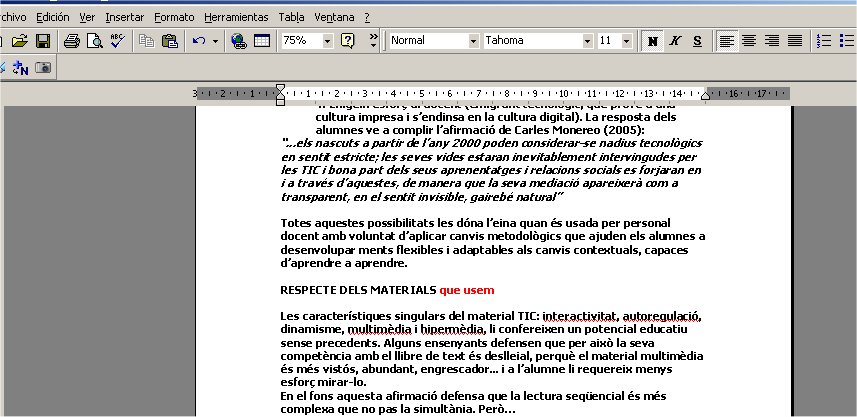Open the Tables and Borders grid icon

coord(262,41)
